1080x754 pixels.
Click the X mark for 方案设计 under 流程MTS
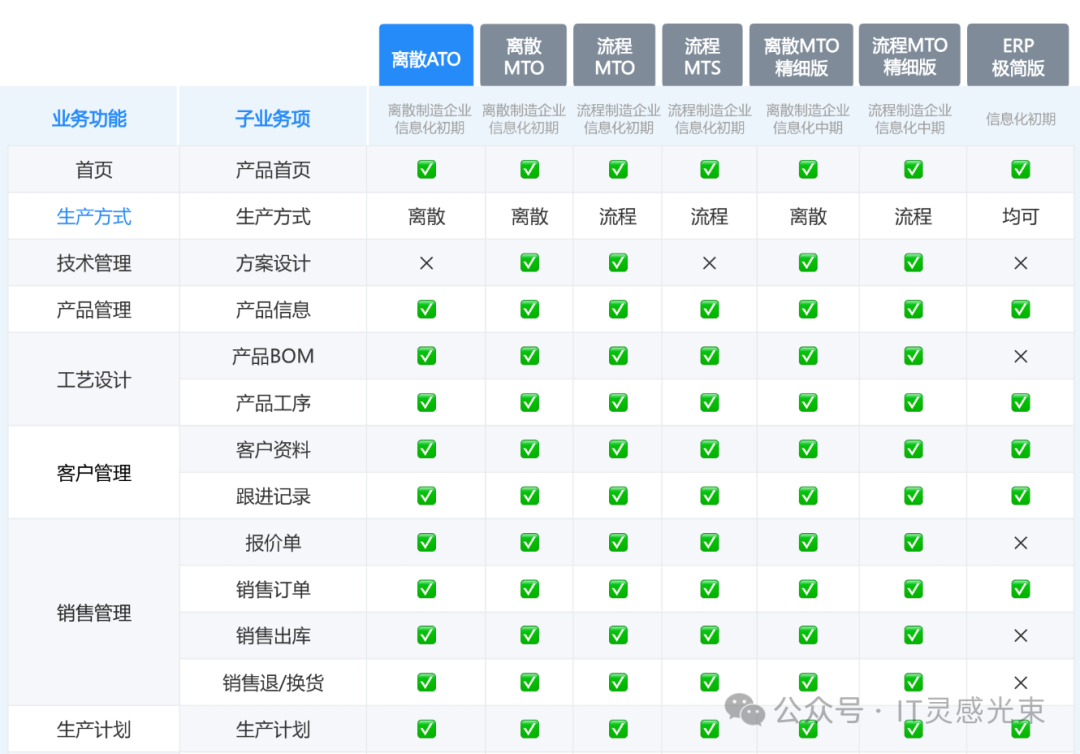click(709, 263)
